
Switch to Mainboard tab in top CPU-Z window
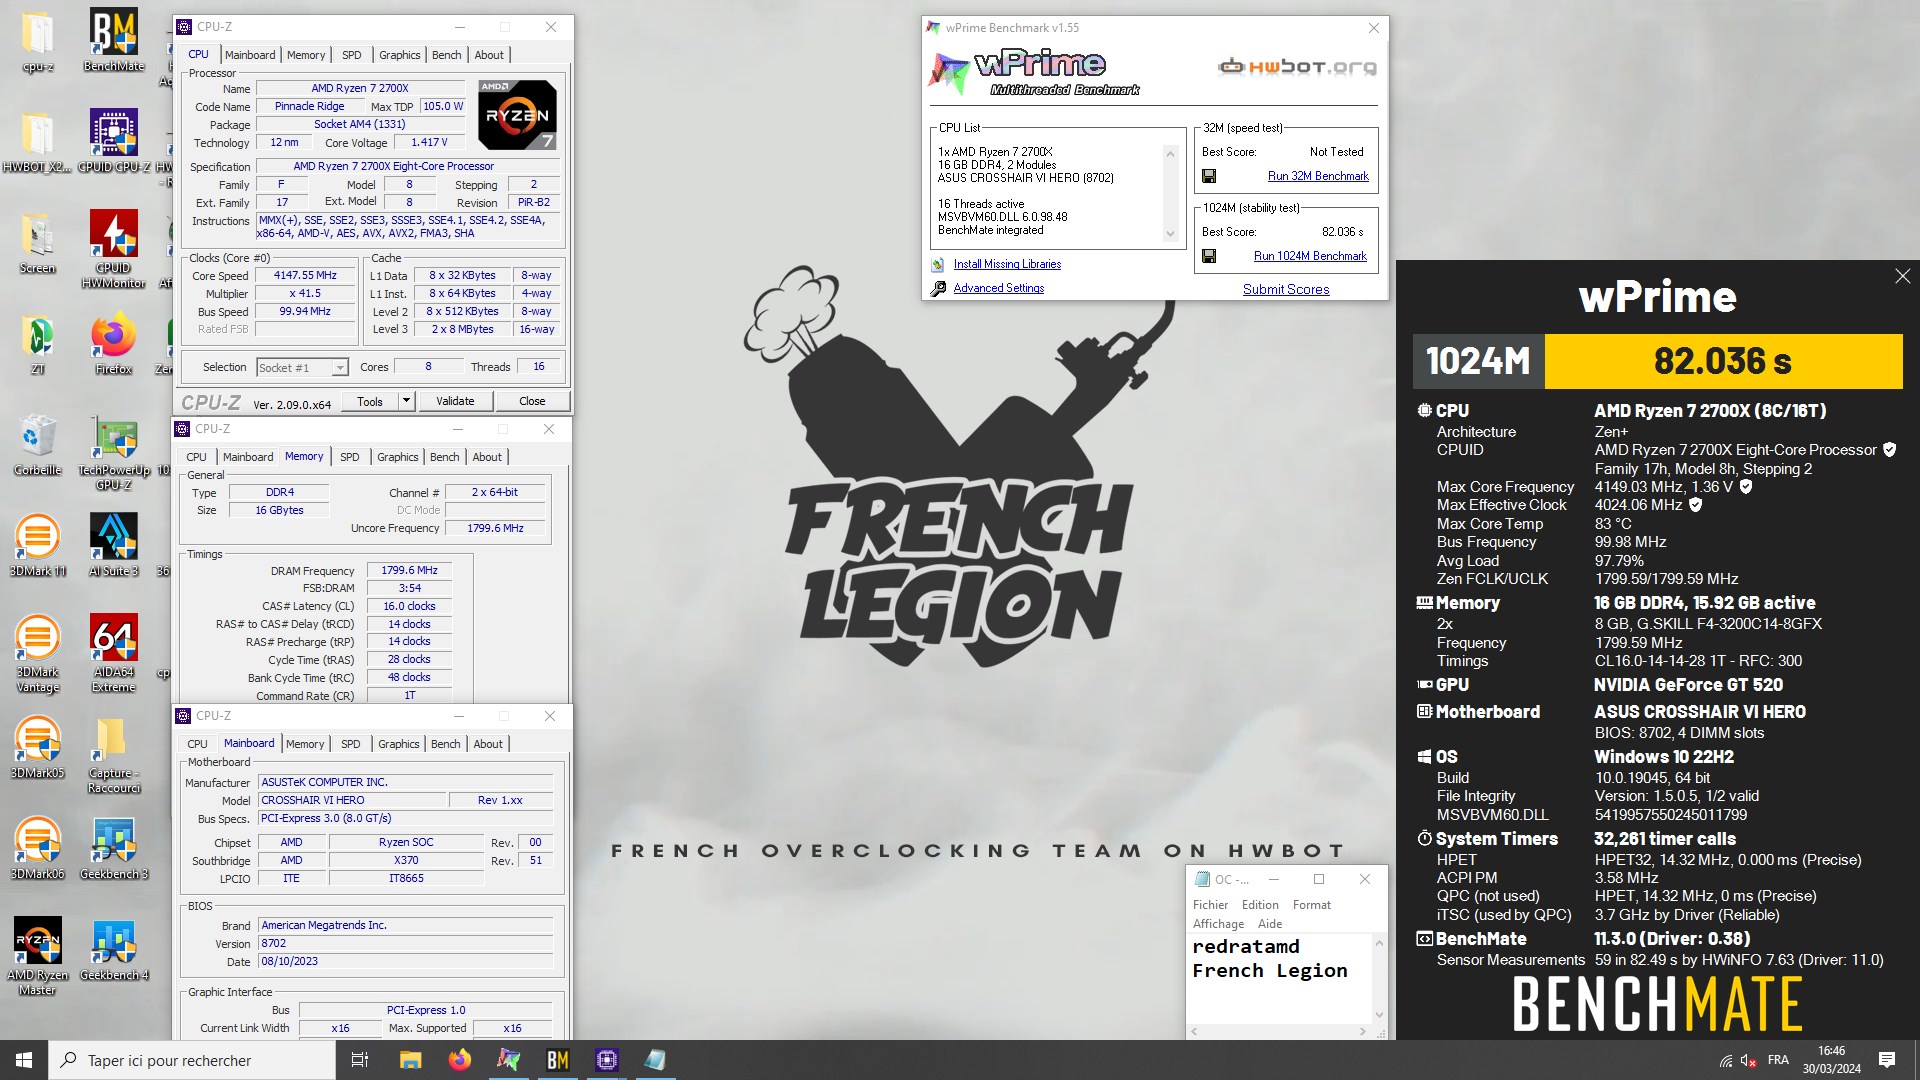pyautogui.click(x=250, y=55)
